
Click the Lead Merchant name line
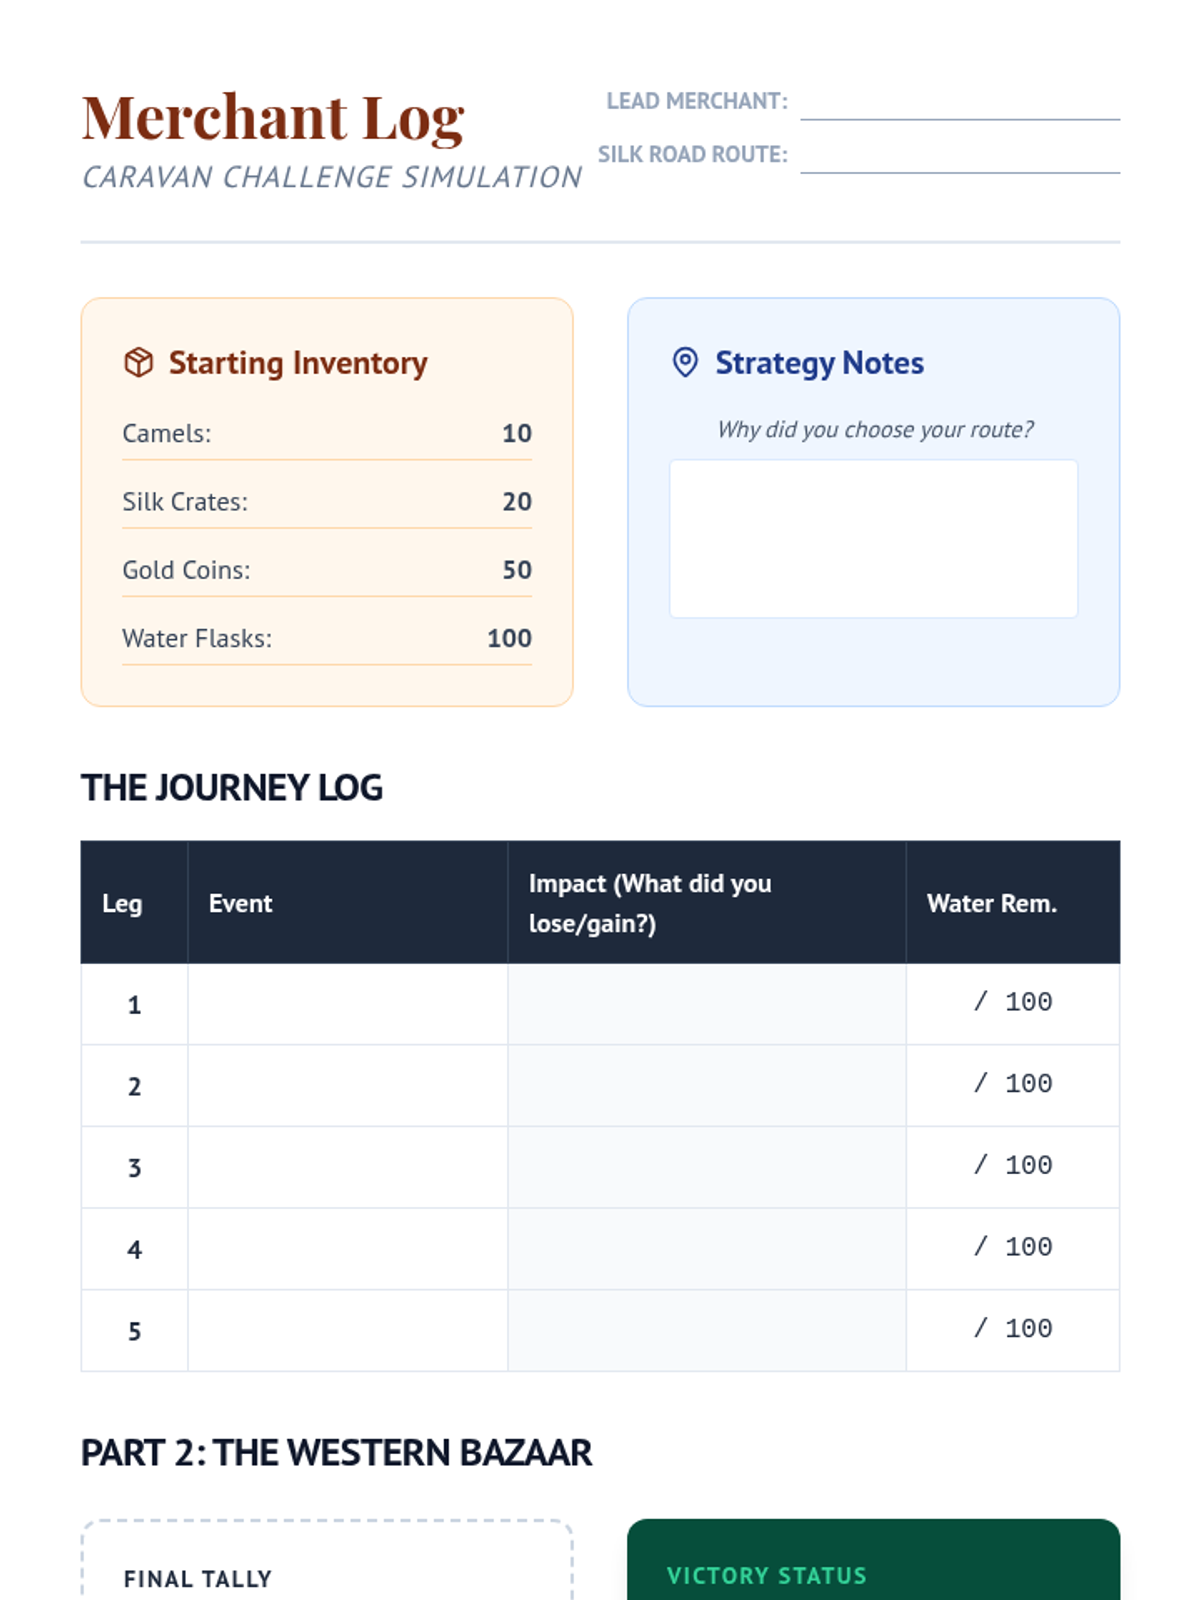[x=959, y=104]
